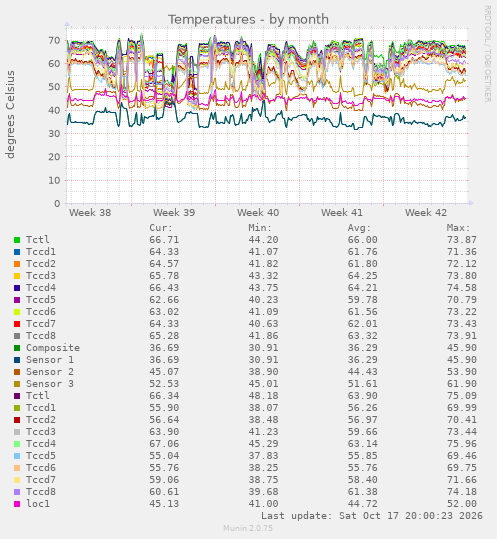
Task: Click the 'Cur:' column header
Action: tap(161, 228)
